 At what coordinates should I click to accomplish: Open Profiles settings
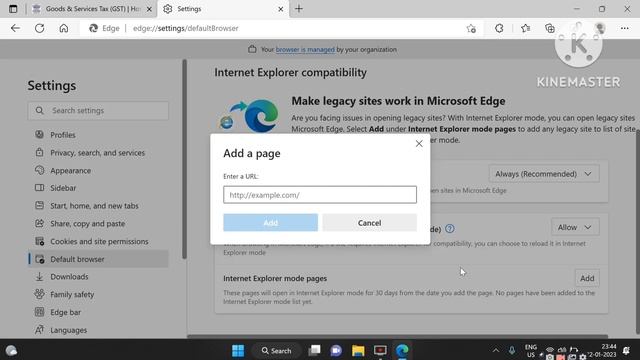point(98,135)
